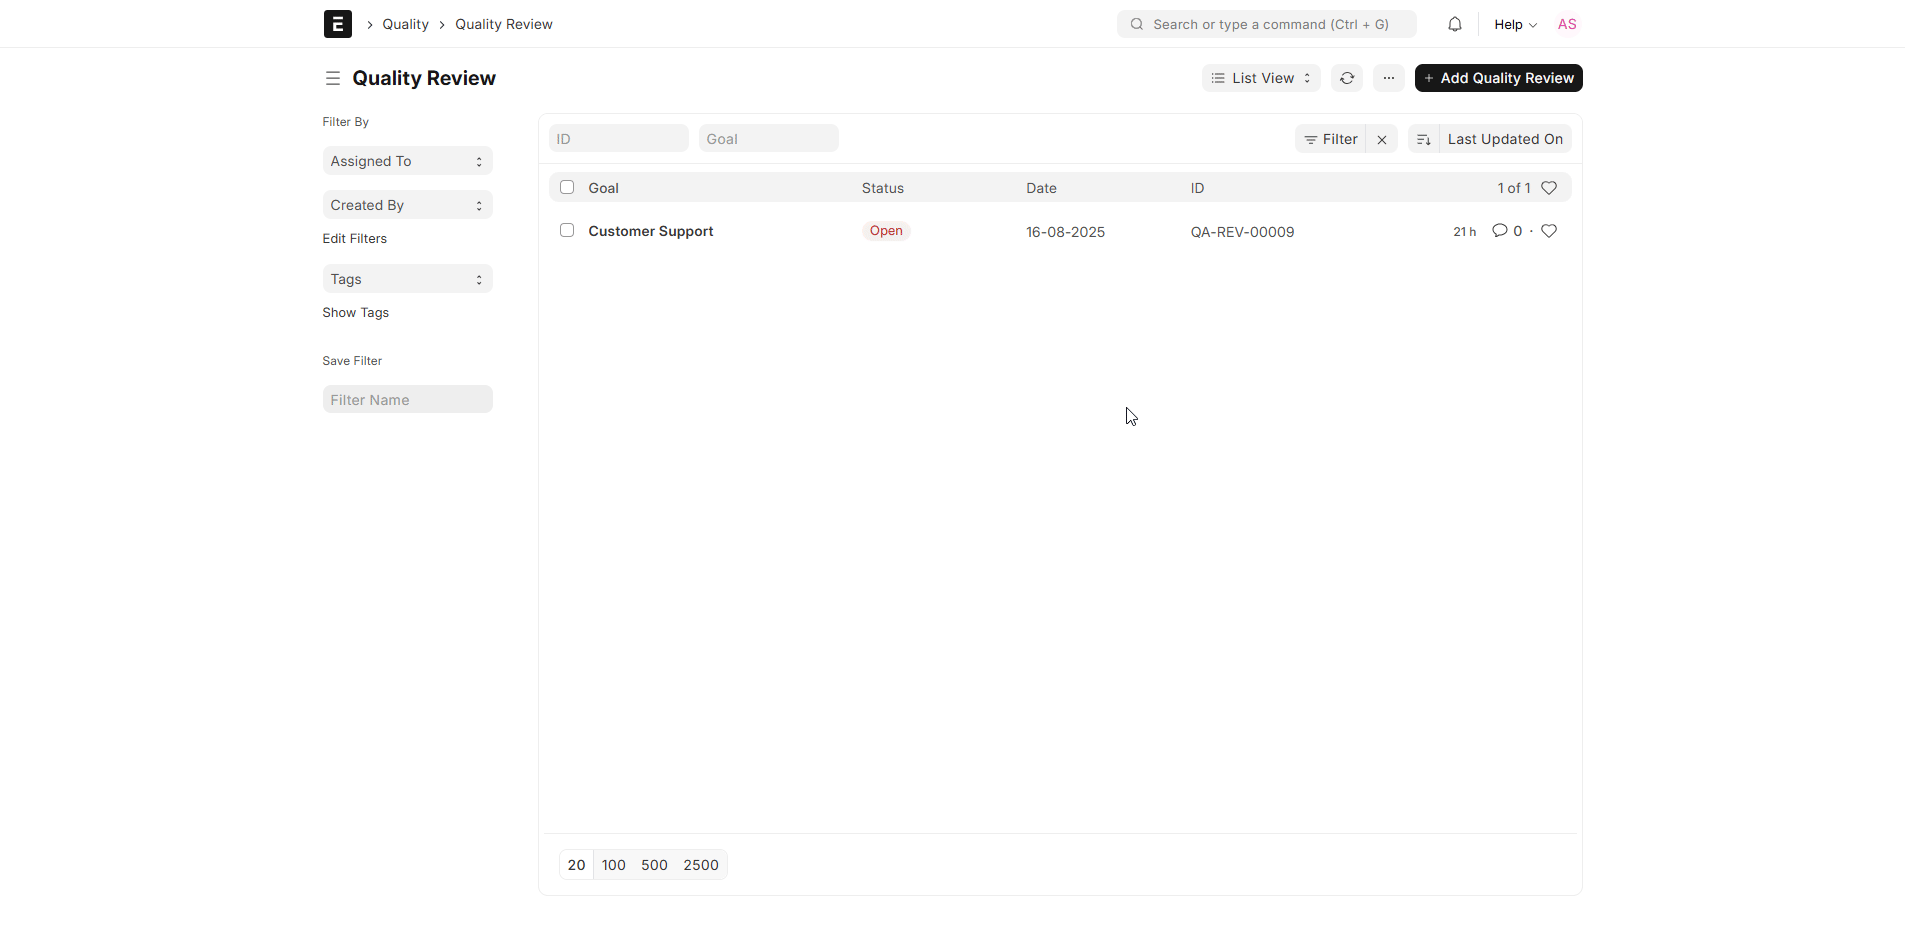Open the List View switcher dropdown
Image resolution: width=1920 pixels, height=945 pixels.
pyautogui.click(x=1261, y=78)
